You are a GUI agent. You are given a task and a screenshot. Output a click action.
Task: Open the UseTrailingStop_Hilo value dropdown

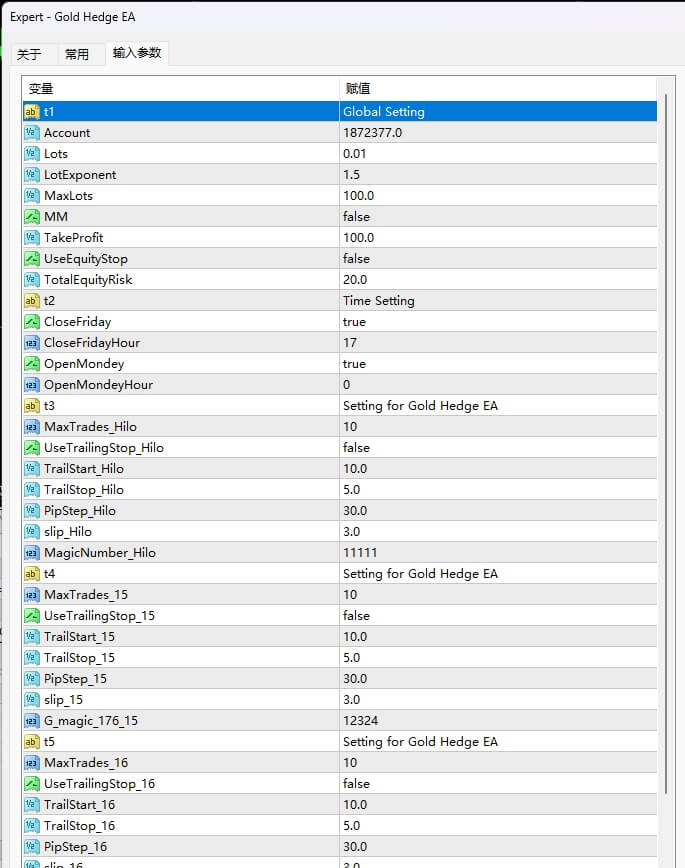coord(356,448)
